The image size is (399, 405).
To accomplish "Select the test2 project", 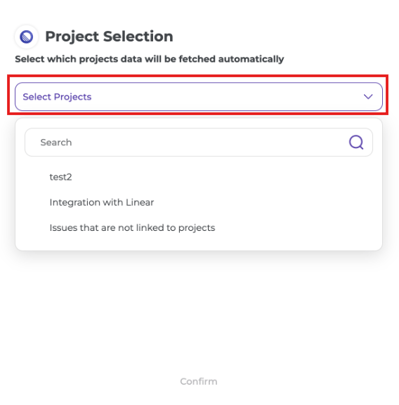I will [x=61, y=177].
